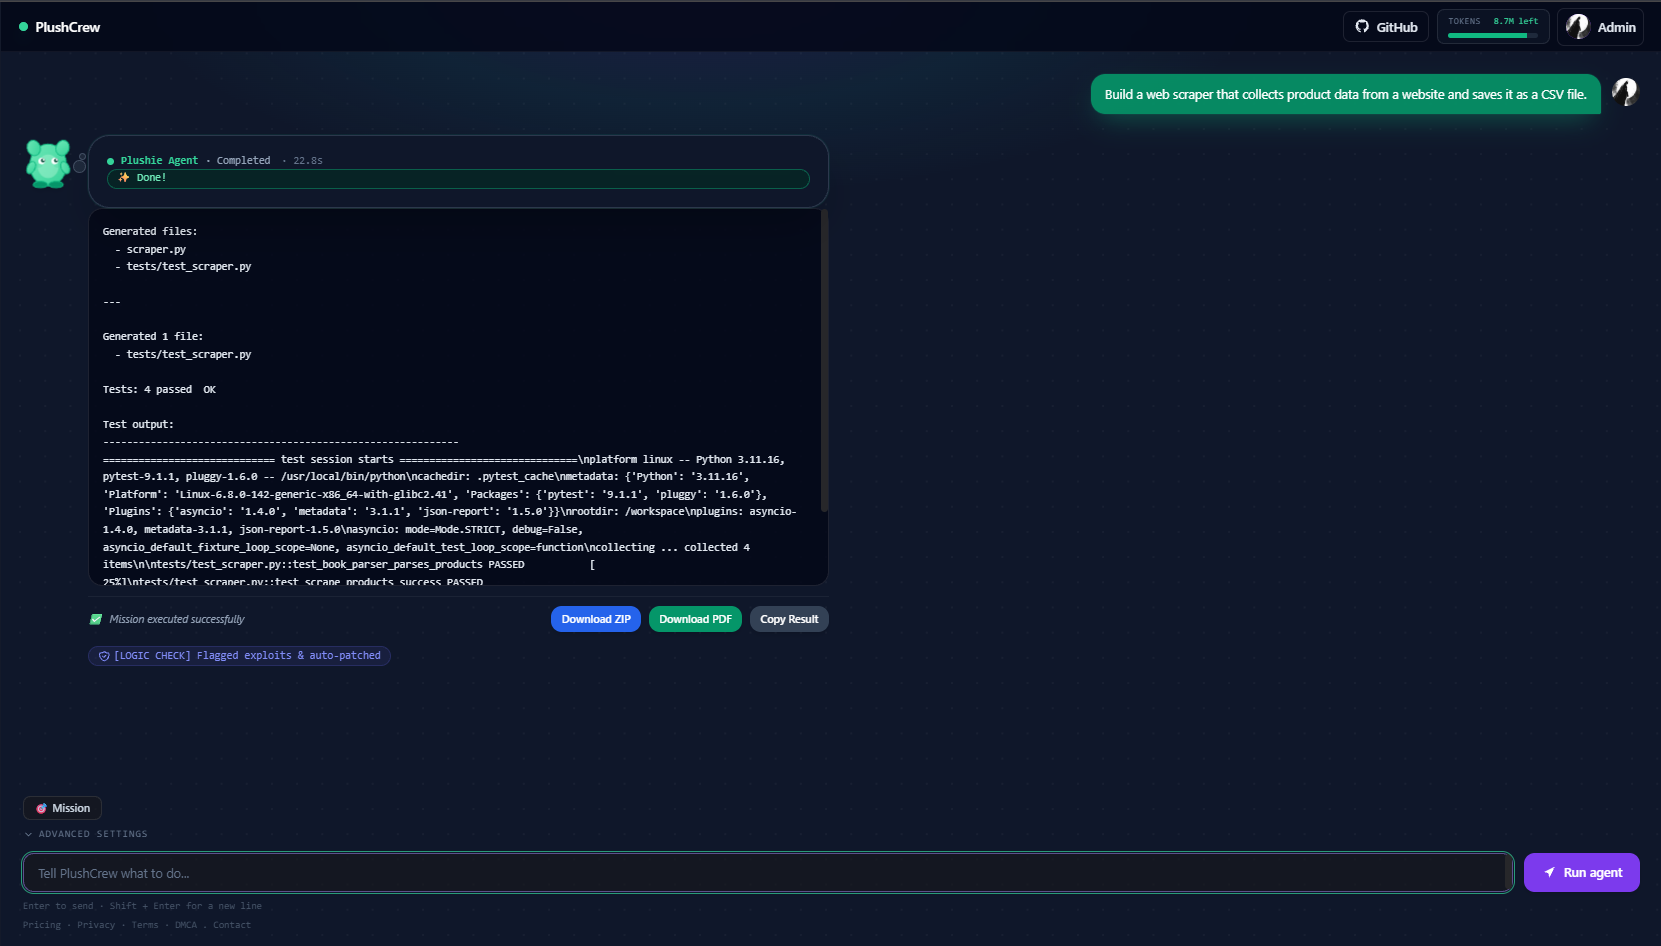The image size is (1661, 946).
Task: Click the Logic Check flagged exploits badge
Action: 239,656
